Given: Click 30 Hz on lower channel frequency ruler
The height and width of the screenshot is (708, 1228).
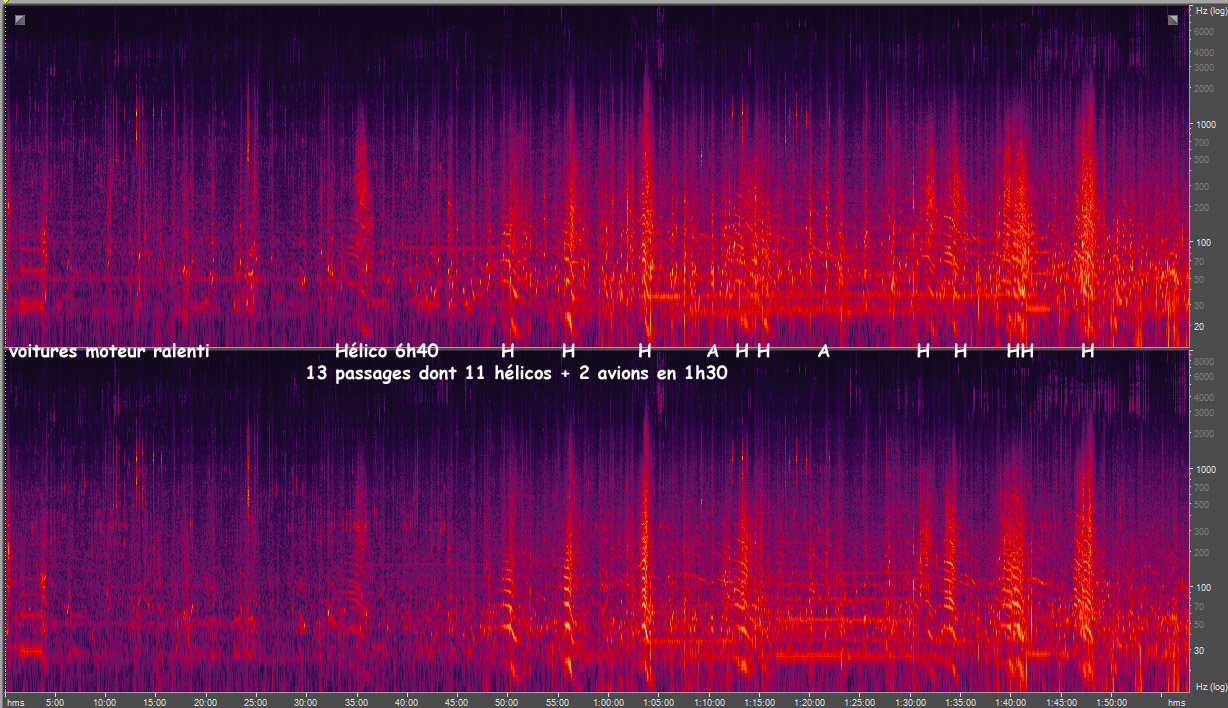Looking at the screenshot, I should coord(1199,650).
